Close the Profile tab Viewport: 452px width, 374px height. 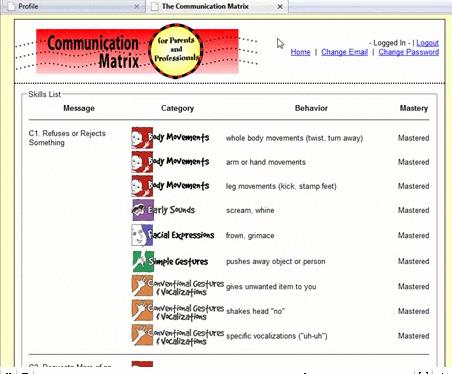[137, 6]
